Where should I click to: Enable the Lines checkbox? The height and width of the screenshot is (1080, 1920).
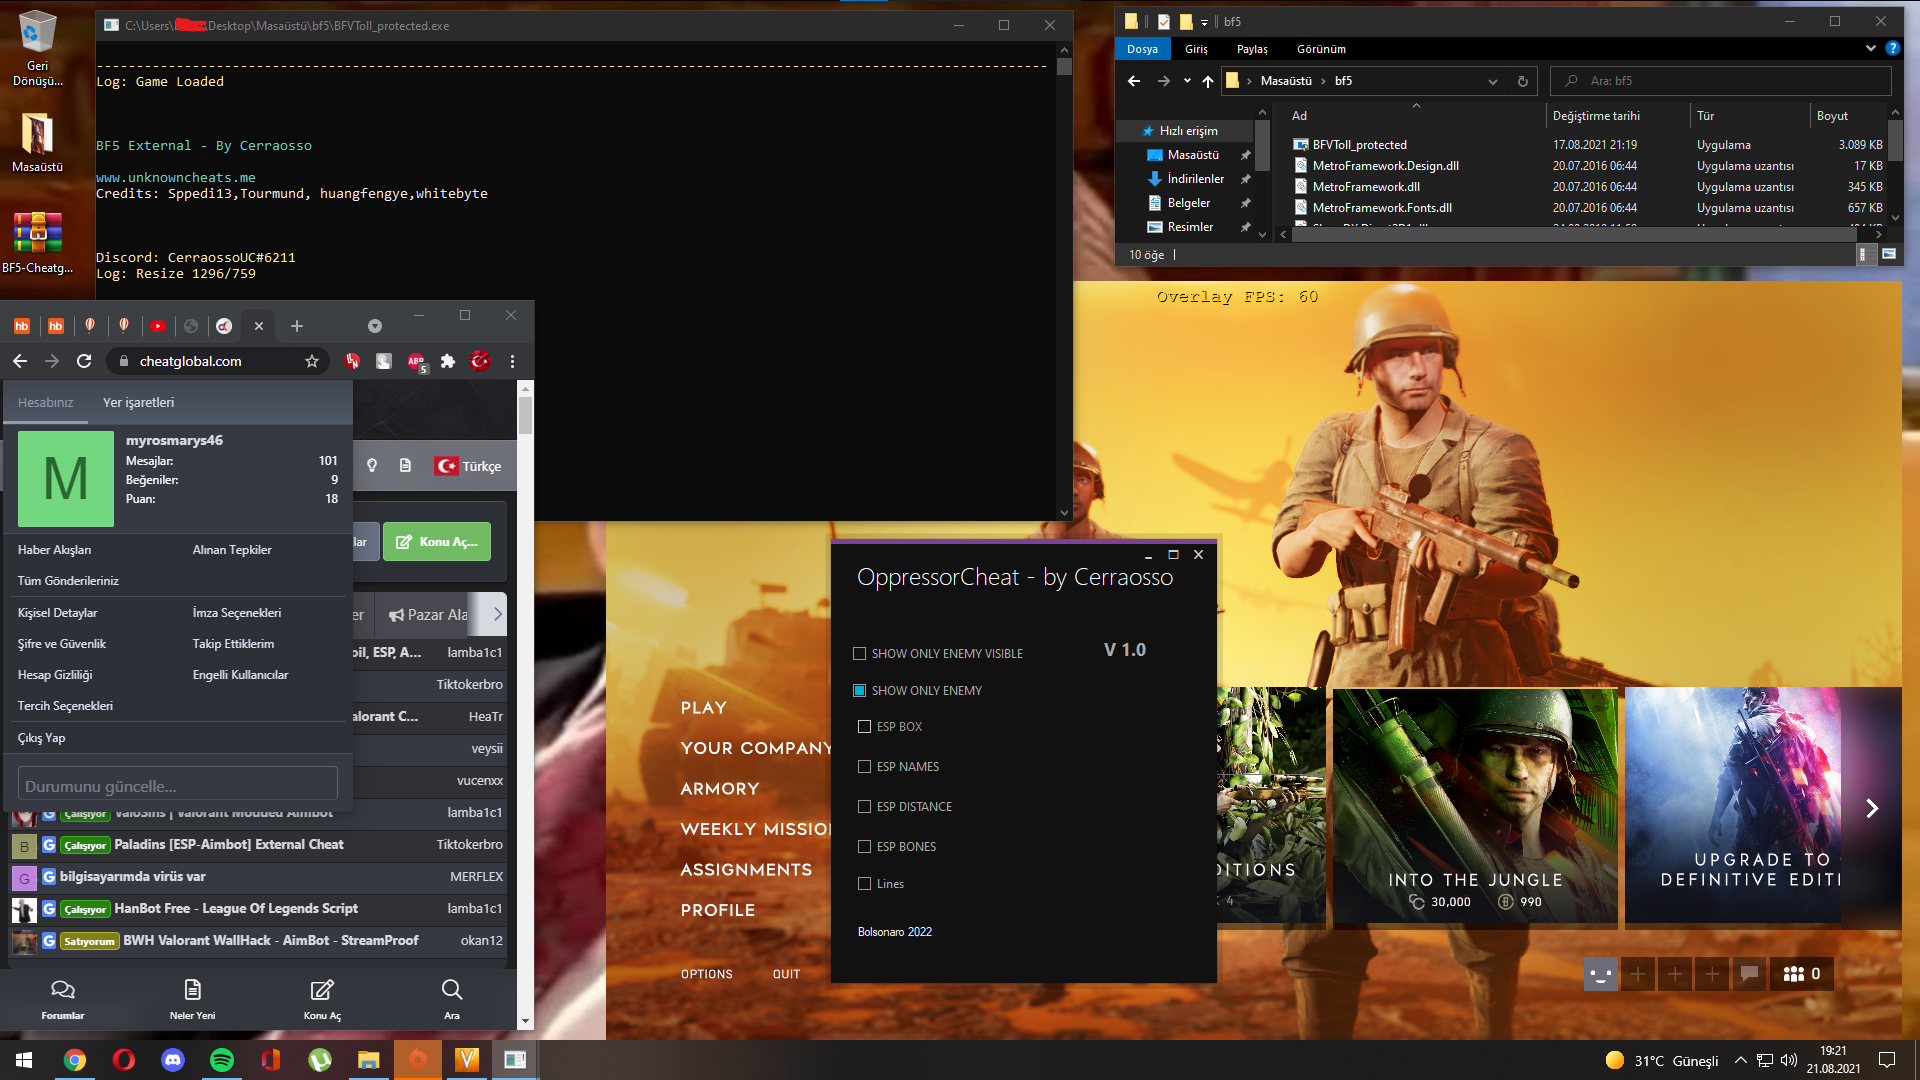864,883
